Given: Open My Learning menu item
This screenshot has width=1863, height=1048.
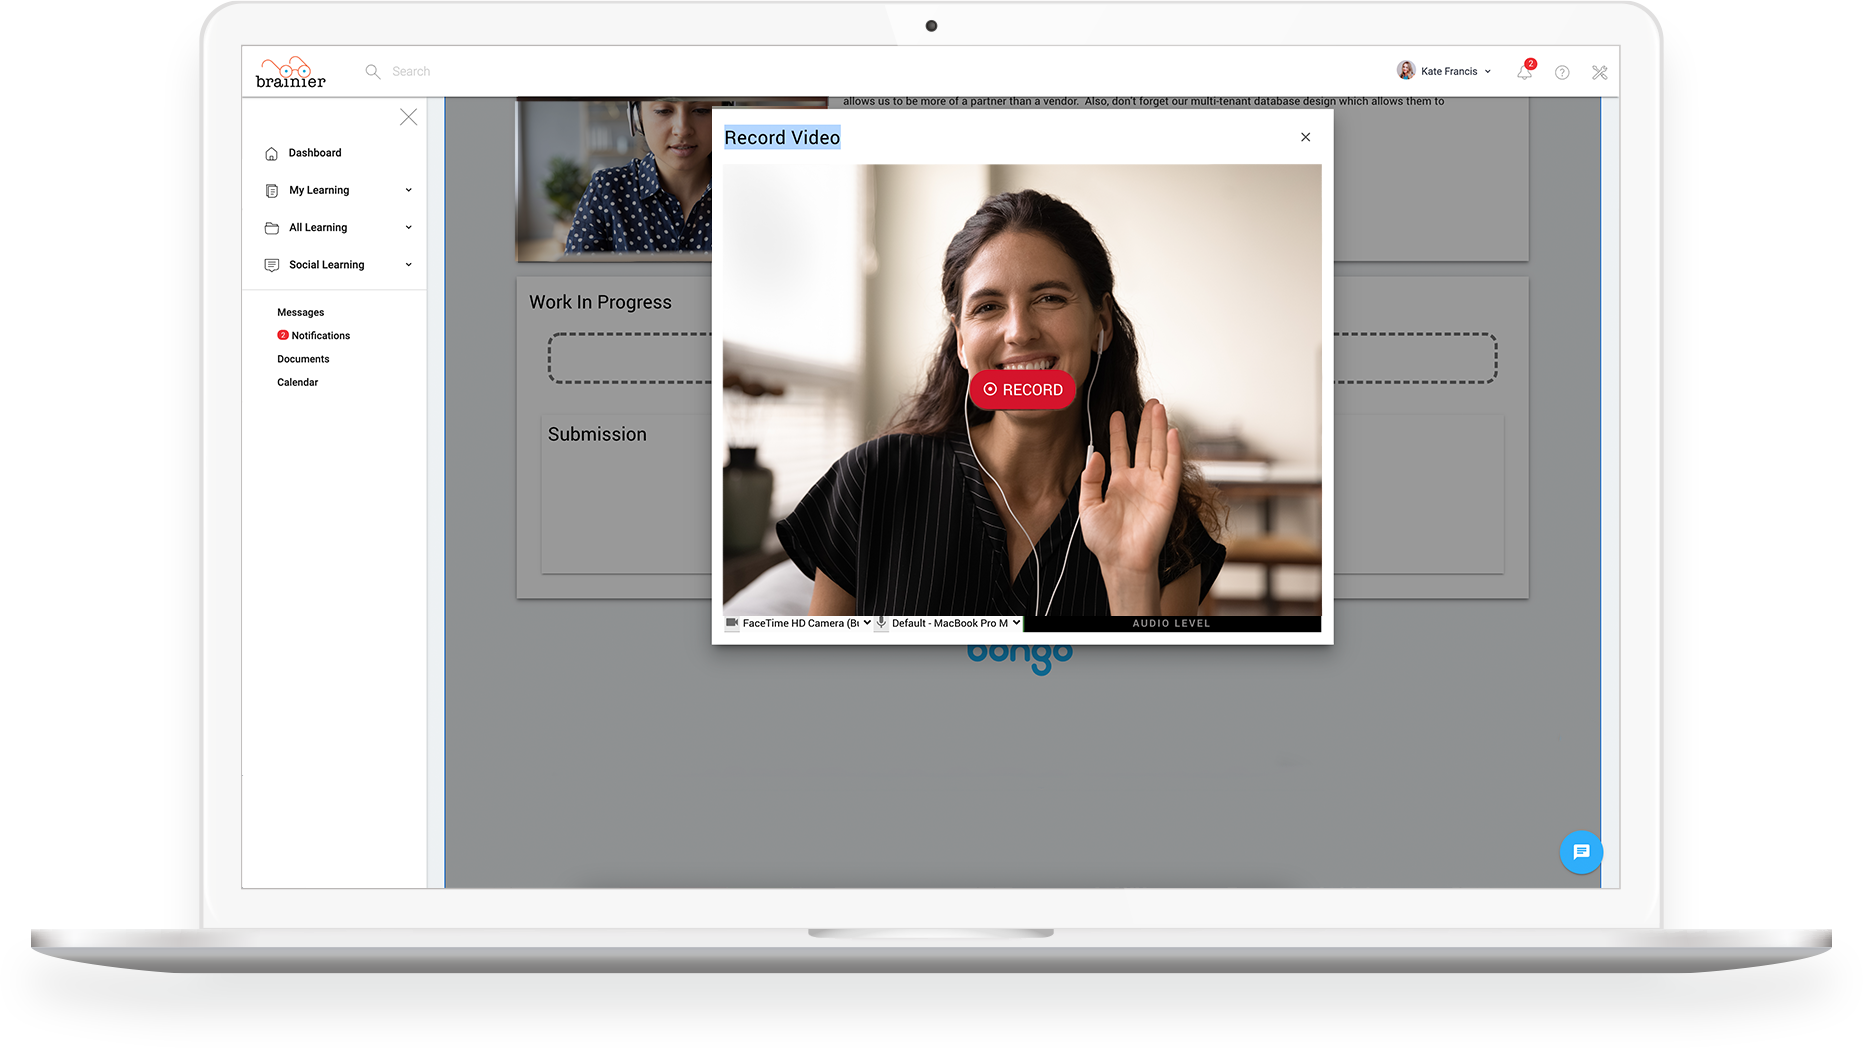Looking at the screenshot, I should pos(319,190).
